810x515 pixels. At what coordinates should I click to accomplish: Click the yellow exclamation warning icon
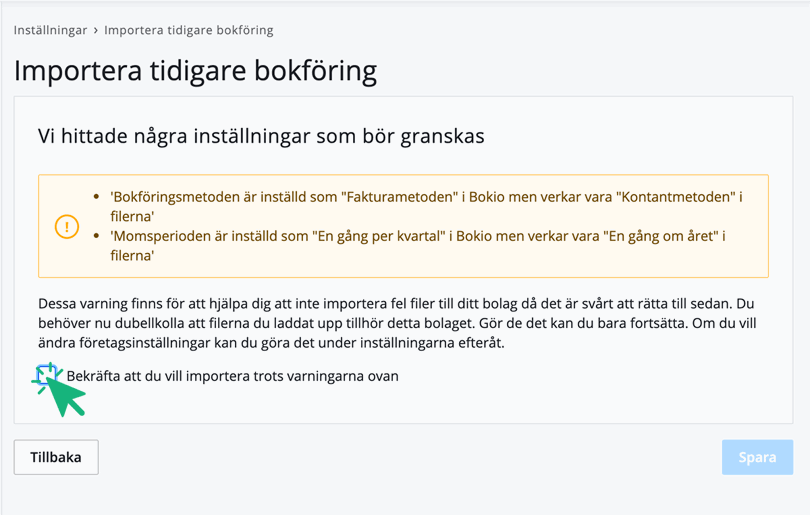click(66, 227)
